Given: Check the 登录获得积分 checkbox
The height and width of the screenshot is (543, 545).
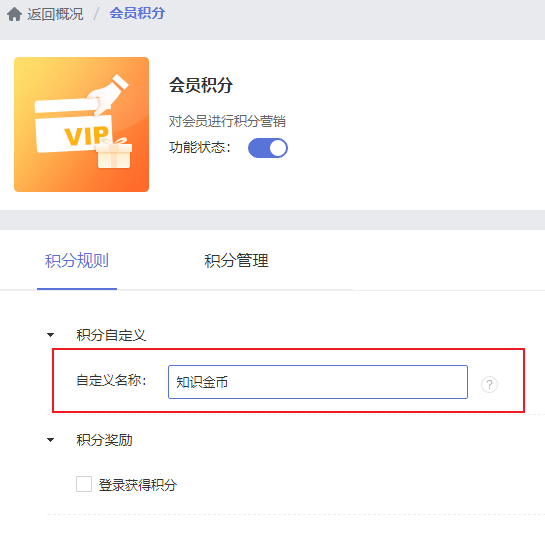Looking at the screenshot, I should [84, 484].
